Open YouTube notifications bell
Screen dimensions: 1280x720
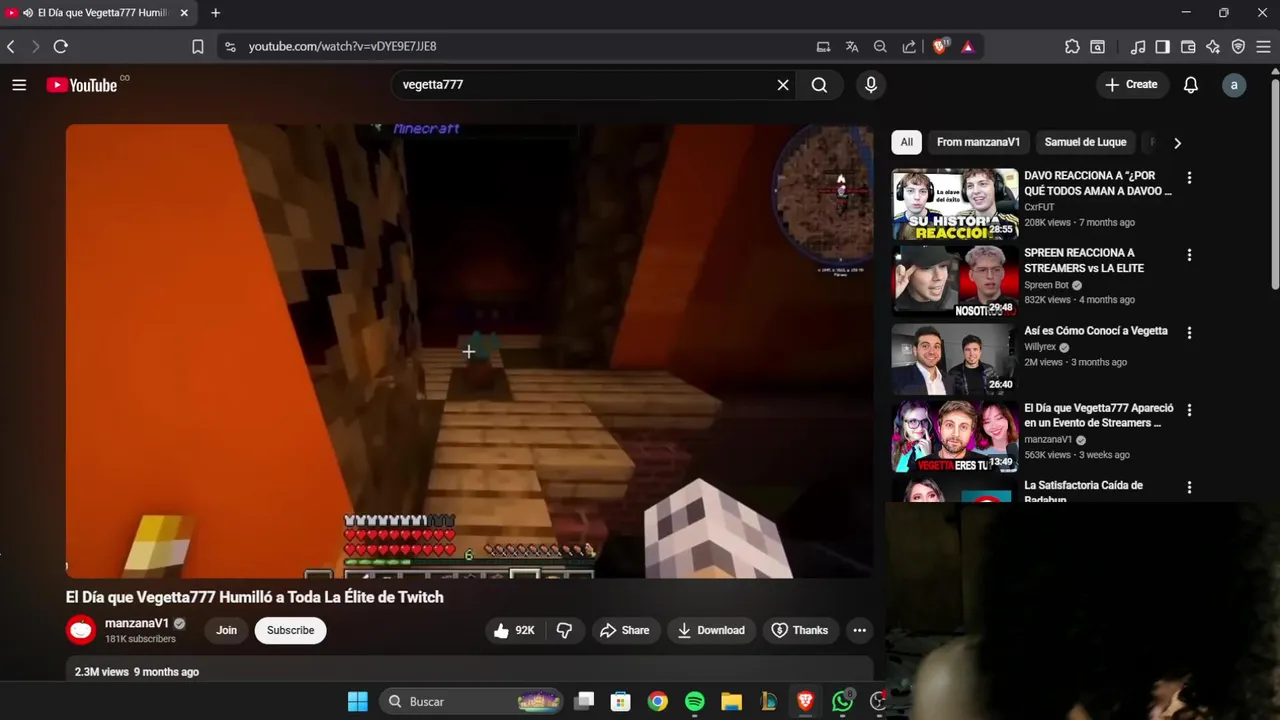click(1190, 85)
